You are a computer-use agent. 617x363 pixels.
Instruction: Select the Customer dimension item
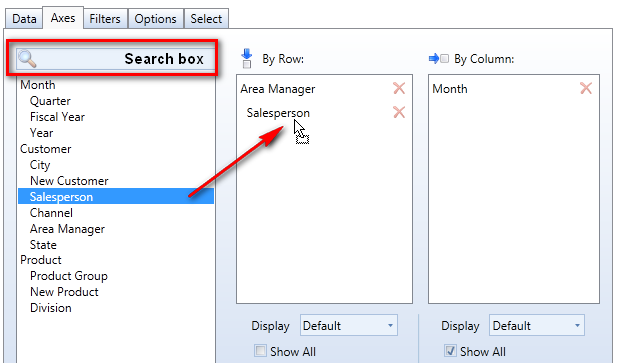click(x=46, y=149)
